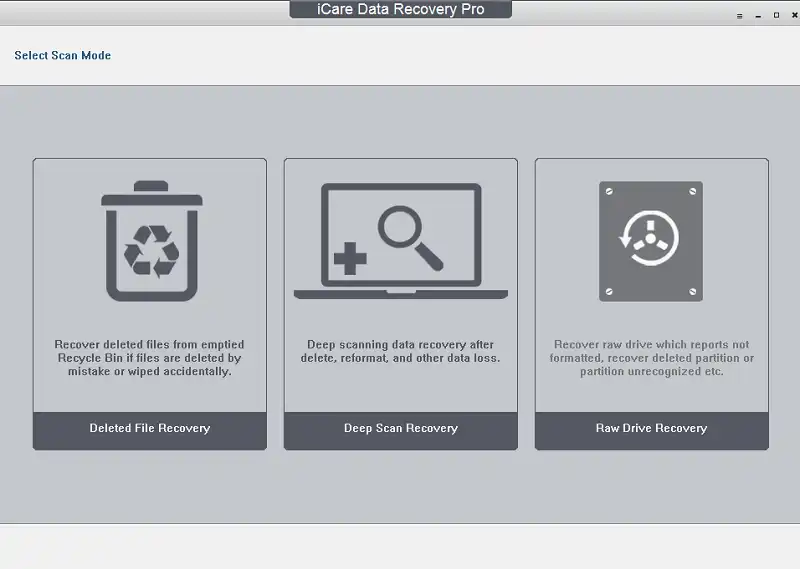The image size is (800, 569).
Task: Click the laptop deep scan icon
Action: click(x=400, y=241)
